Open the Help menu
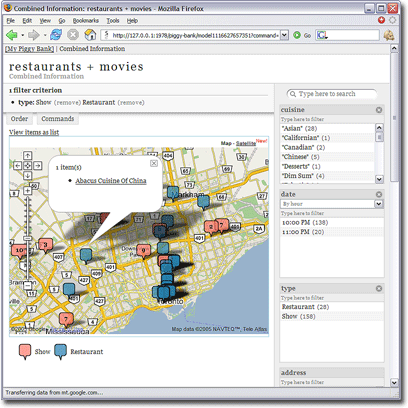Viewport: 408px width, 408px height. pos(132,21)
